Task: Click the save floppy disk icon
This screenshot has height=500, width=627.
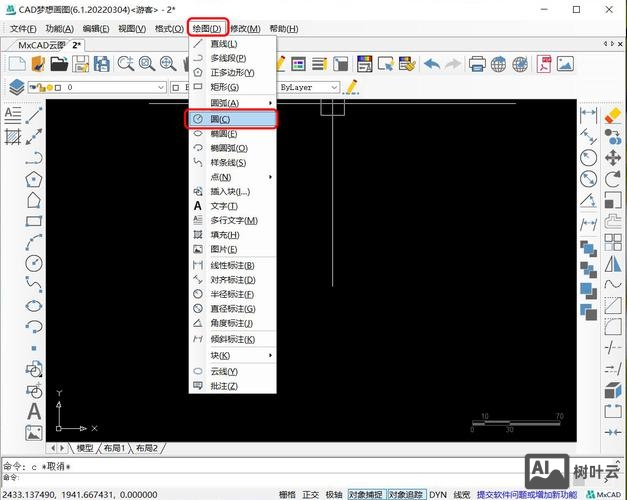Action: pos(81,64)
